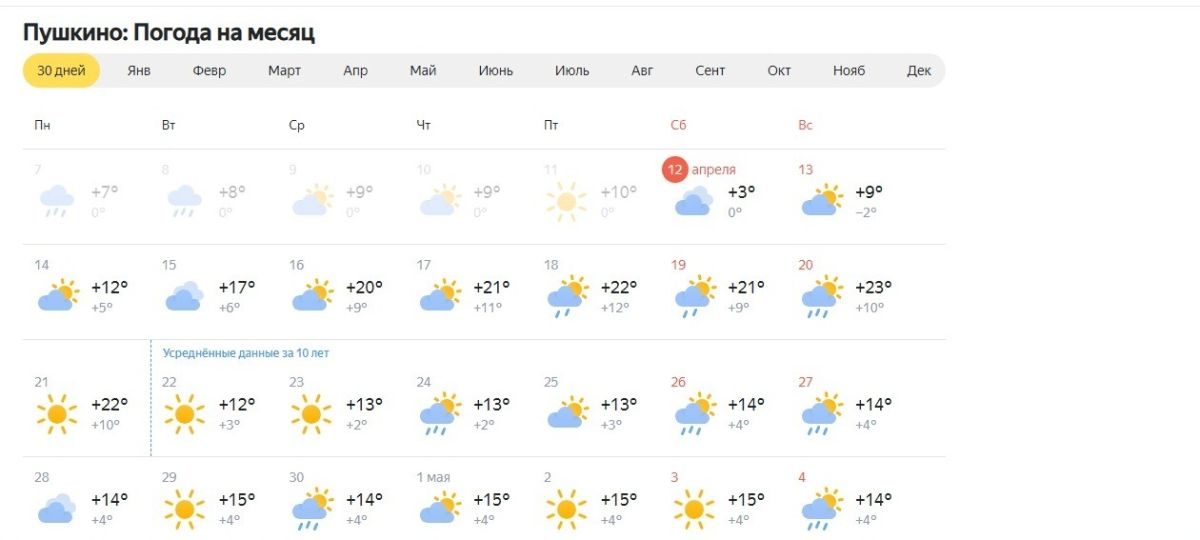This screenshot has height=540, width=1200.
Task: Click the sun icon for May 3
Action: pos(693,508)
